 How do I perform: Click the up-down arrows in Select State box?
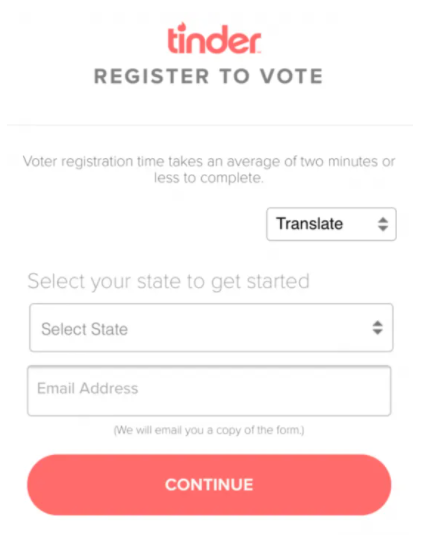pyautogui.click(x=377, y=328)
